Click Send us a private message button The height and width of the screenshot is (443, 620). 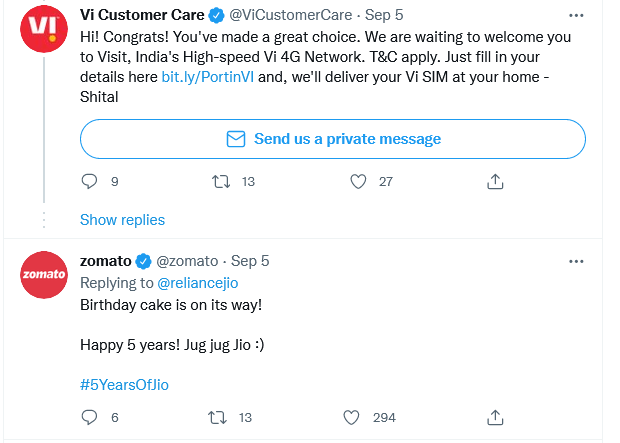[333, 139]
